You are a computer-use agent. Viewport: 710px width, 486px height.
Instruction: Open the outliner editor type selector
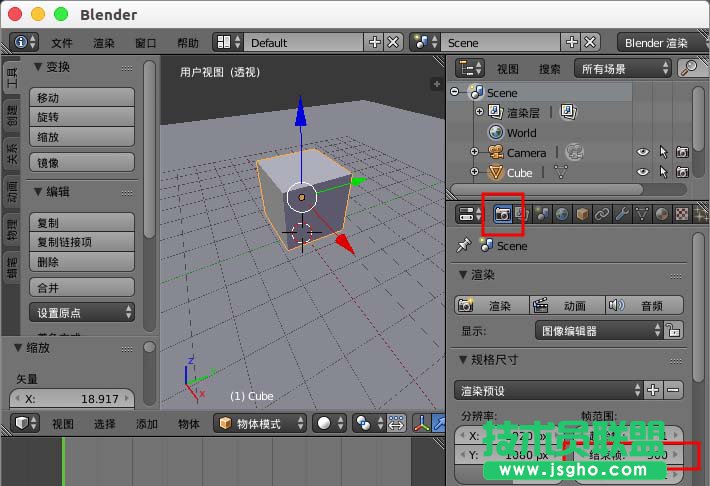click(470, 68)
